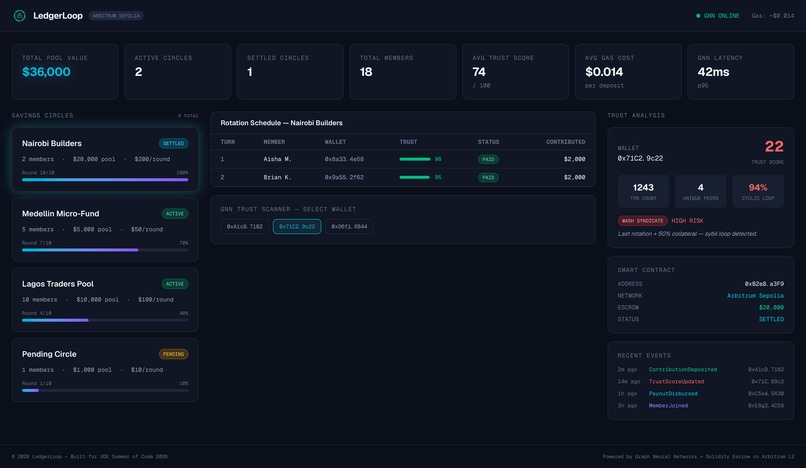The height and width of the screenshot is (468, 806).
Task: Click the Total Members 18 card
Action: (x=403, y=71)
